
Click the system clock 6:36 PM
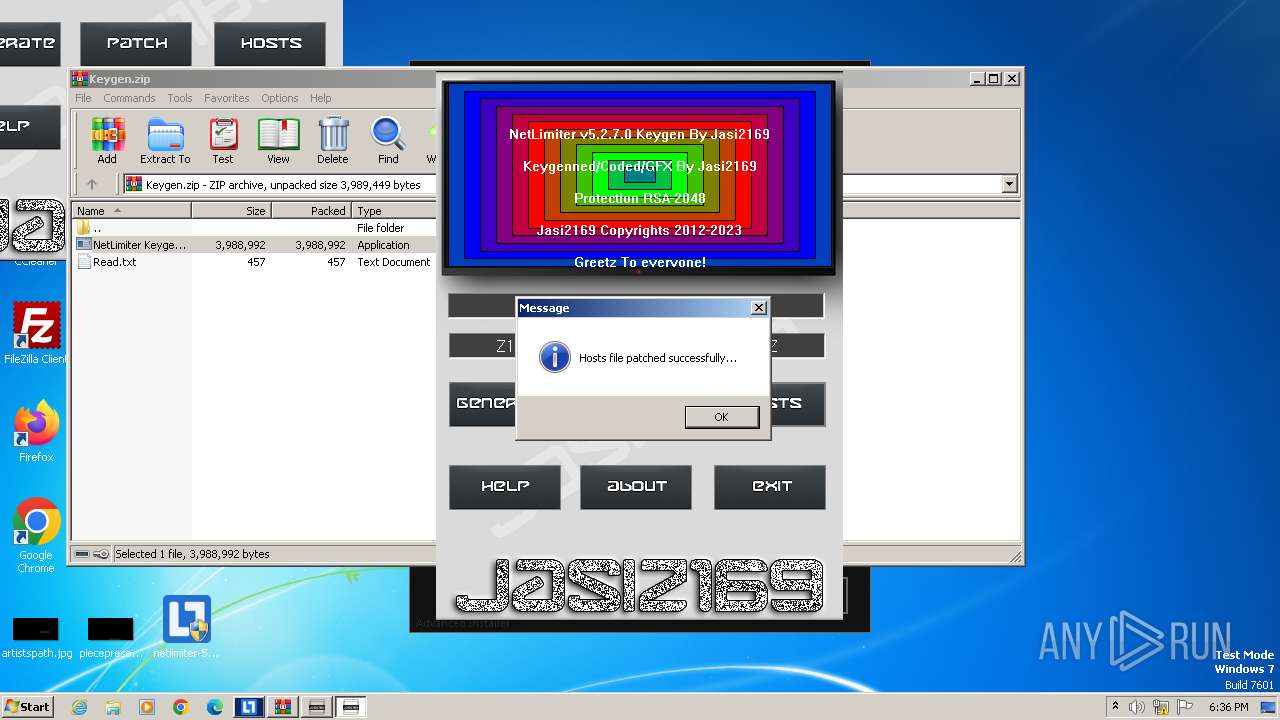(x=1228, y=707)
